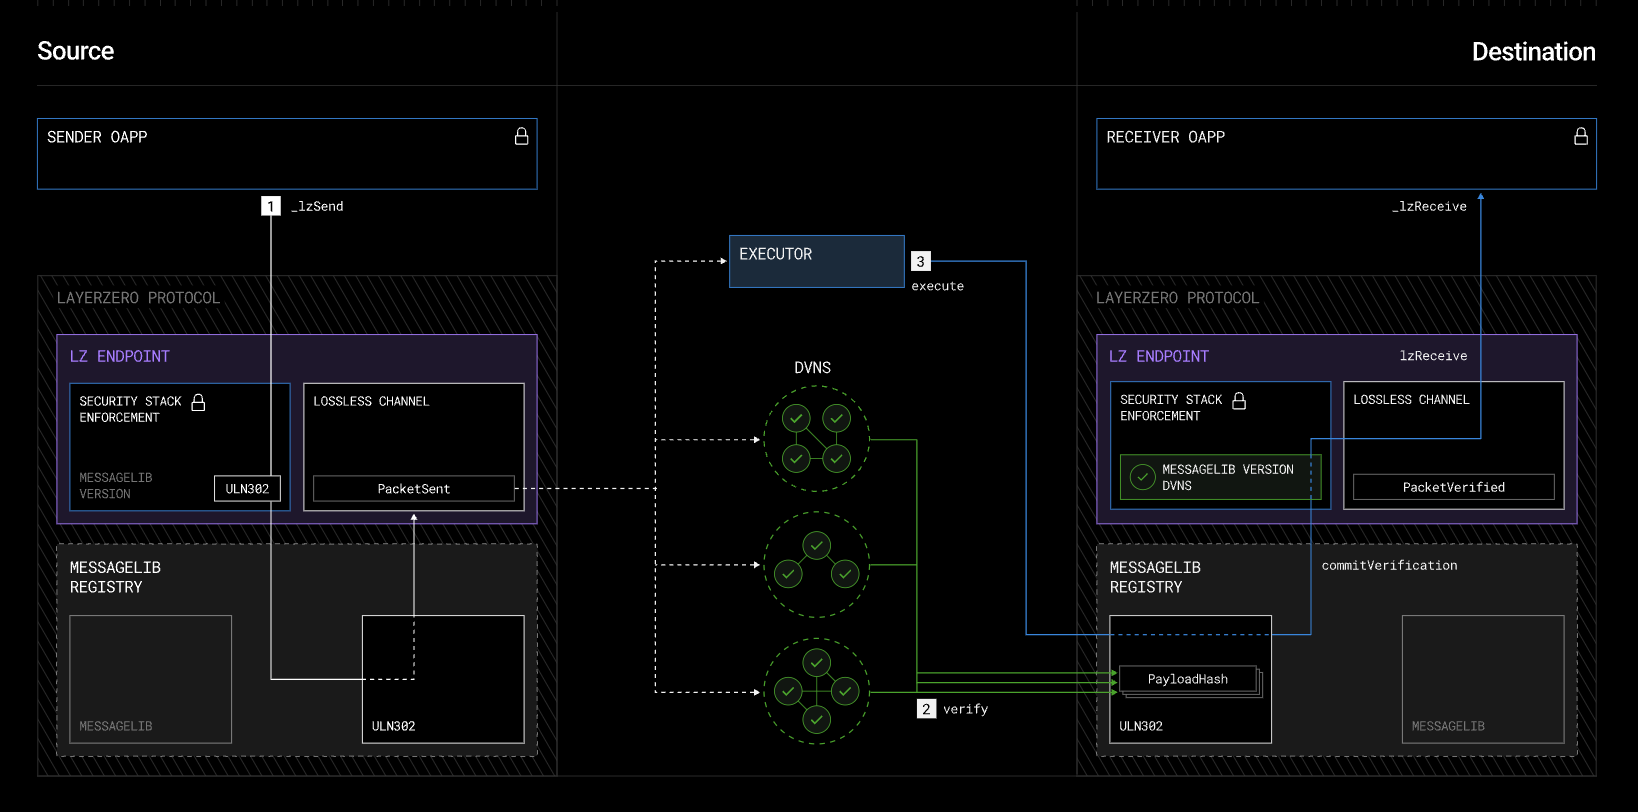Screen dimensions: 1638x812
Task: Click the bottom-left check node of the three-node DVN cluster
Action: (788, 574)
